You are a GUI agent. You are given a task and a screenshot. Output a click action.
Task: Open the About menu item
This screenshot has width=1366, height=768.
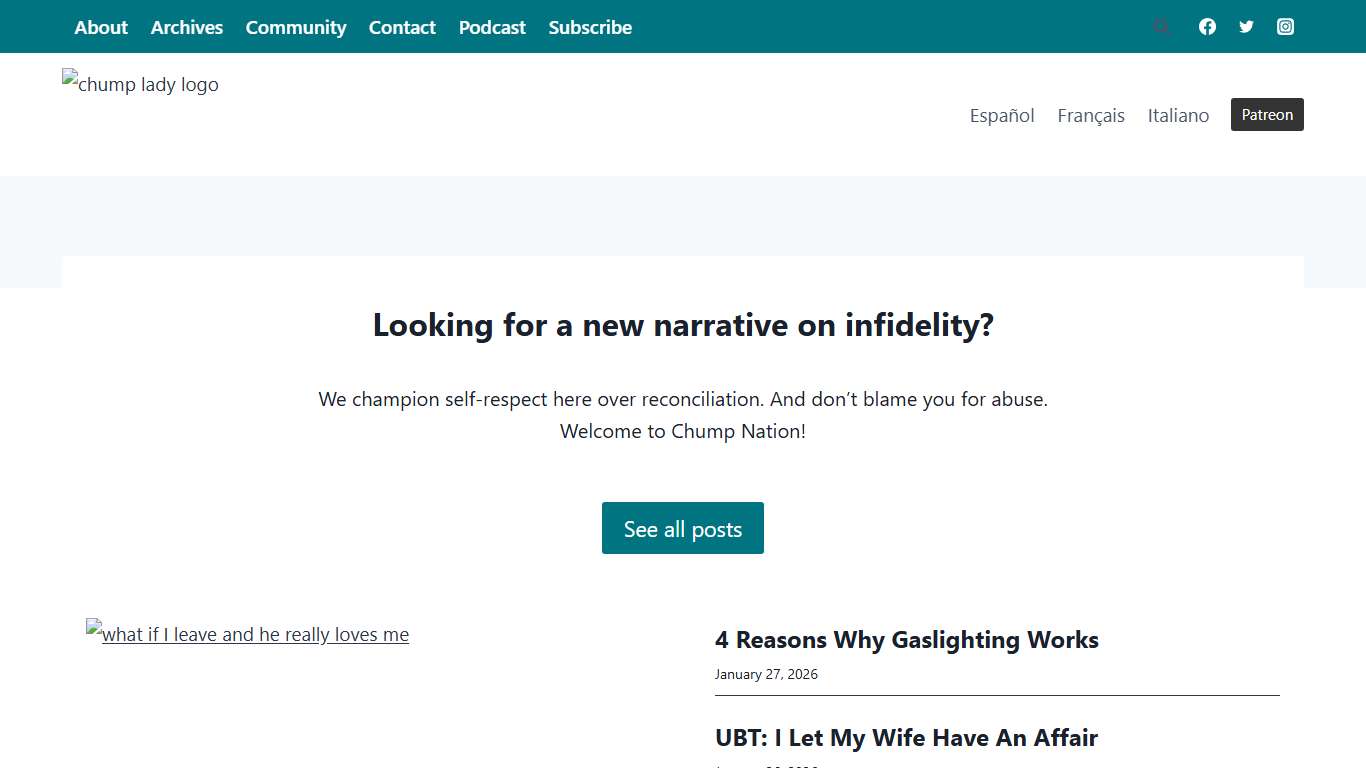(101, 27)
